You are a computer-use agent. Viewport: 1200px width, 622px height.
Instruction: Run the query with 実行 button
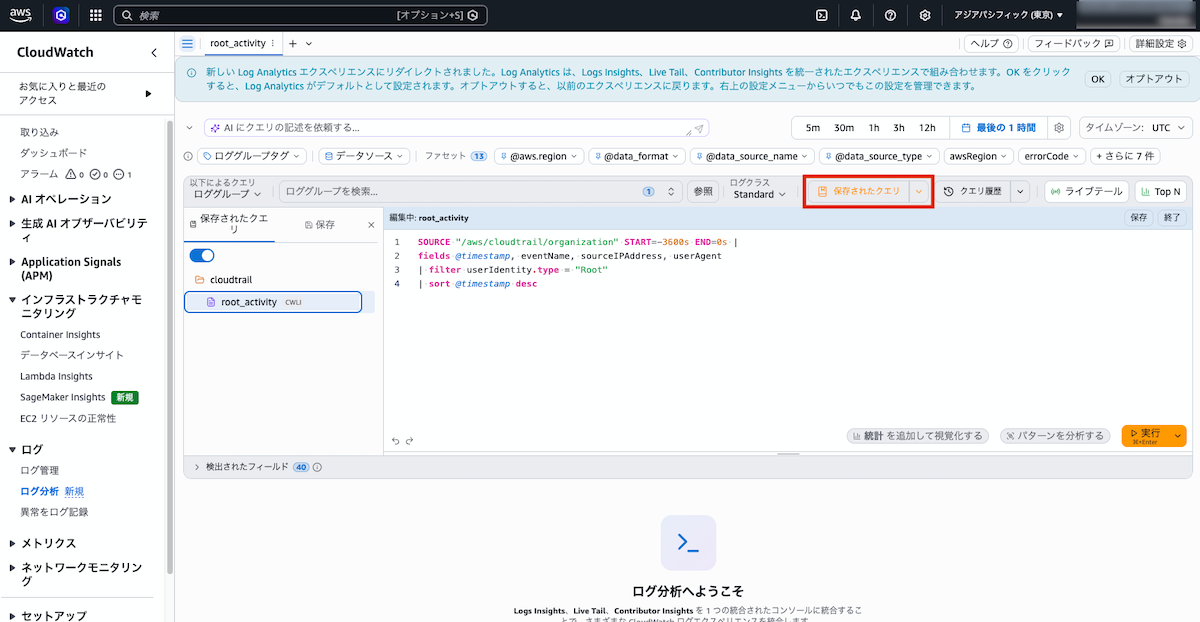pyautogui.click(x=1146, y=436)
